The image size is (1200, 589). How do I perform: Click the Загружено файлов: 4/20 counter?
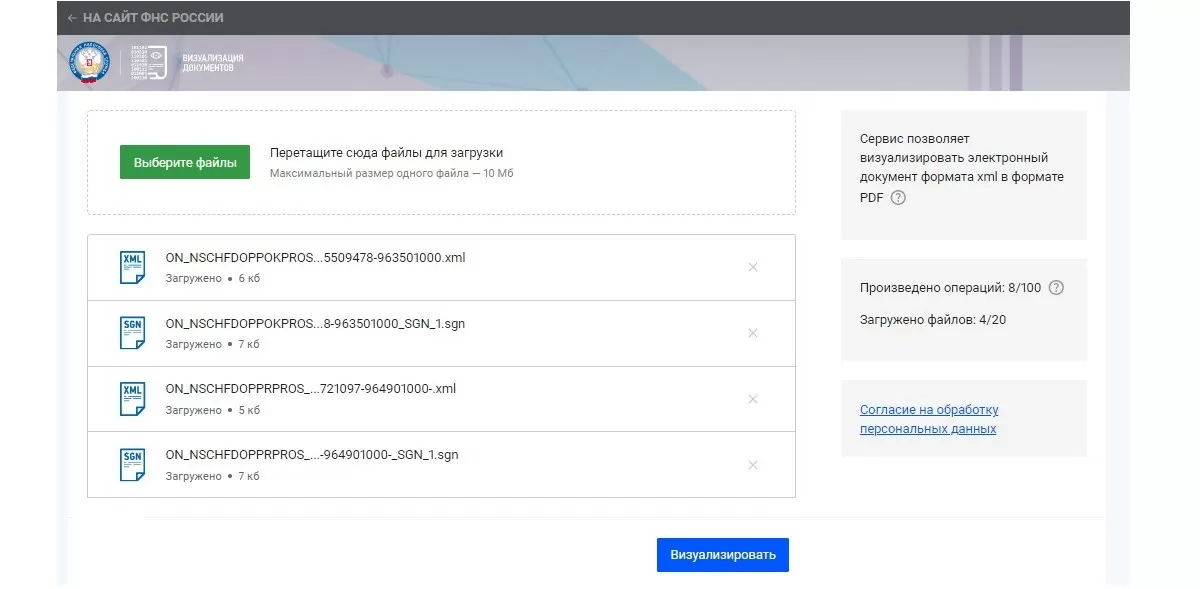click(x=933, y=320)
